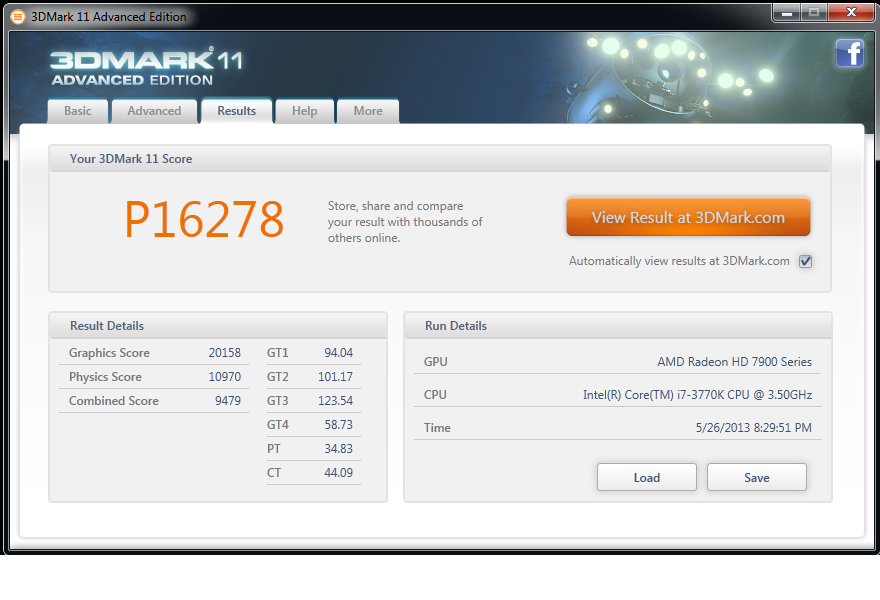Viewport: 880px width, 600px height.
Task: Select the Time value in Run Details
Action: tap(753, 427)
